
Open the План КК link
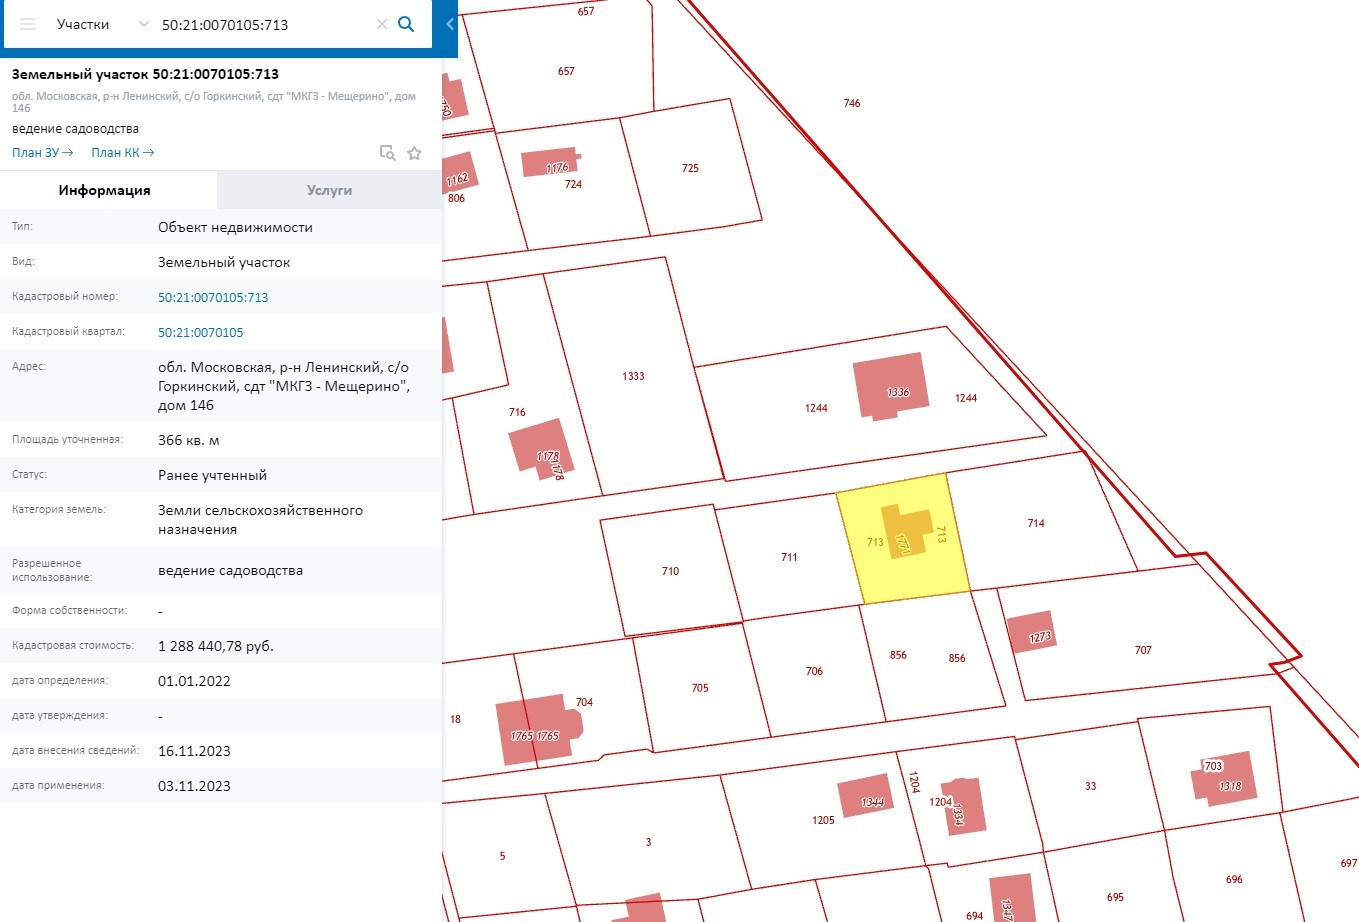123,153
